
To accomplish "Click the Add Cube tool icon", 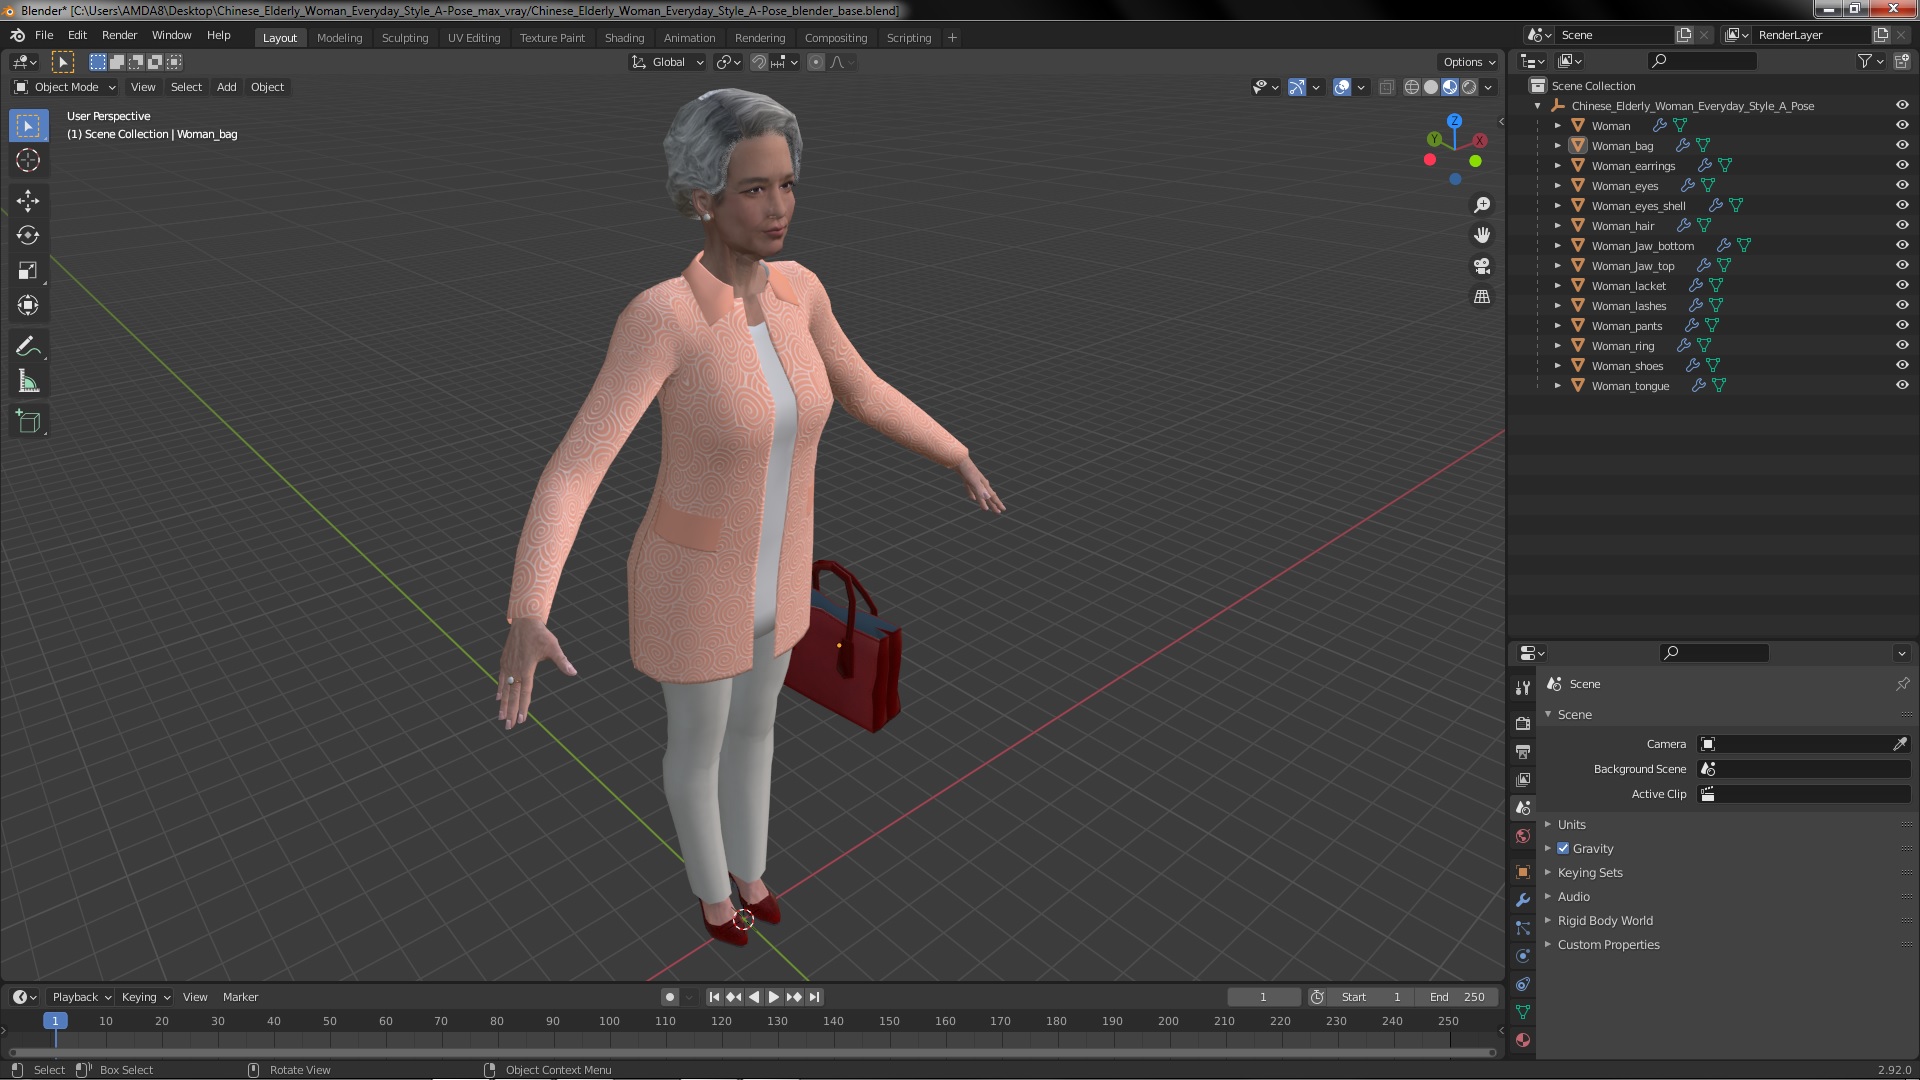I will click(x=28, y=422).
